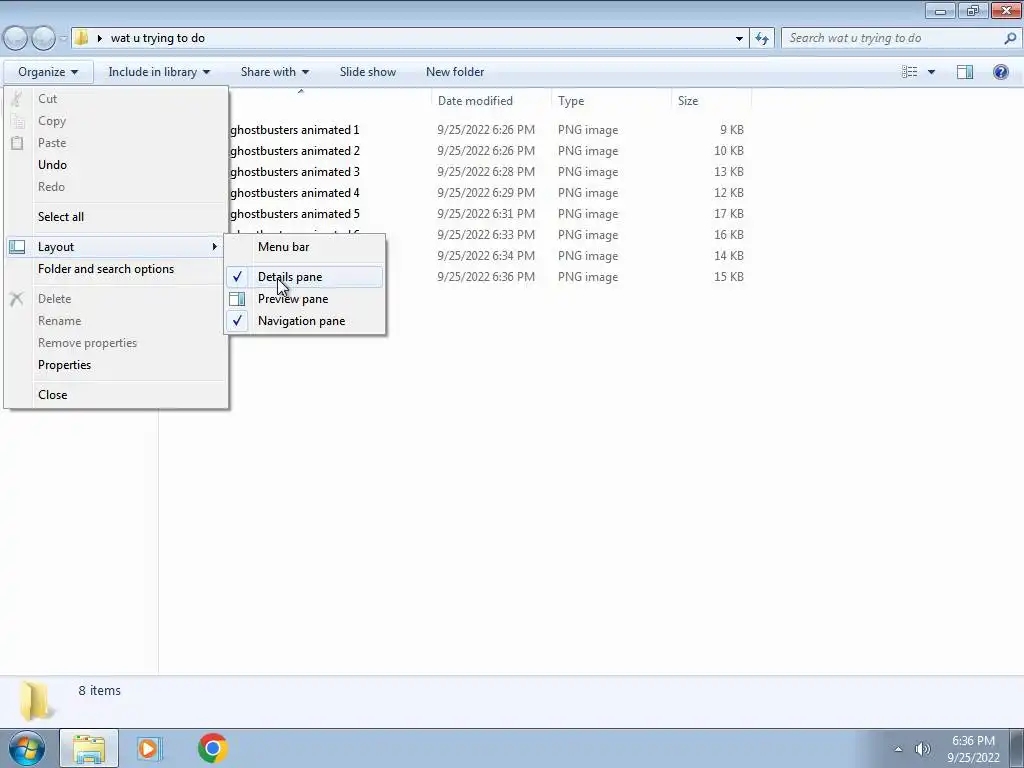Screen dimensions: 1024x768
Task: Uncheck the Details pane option
Action: pyautogui.click(x=305, y=277)
